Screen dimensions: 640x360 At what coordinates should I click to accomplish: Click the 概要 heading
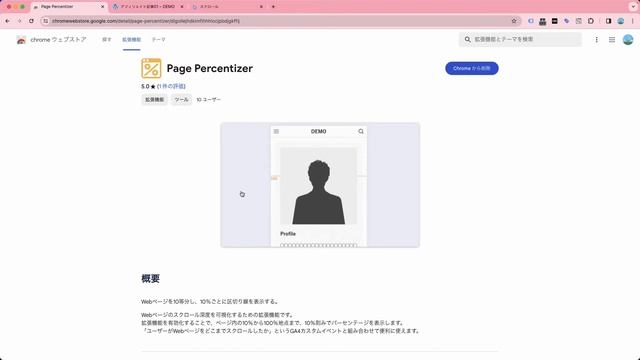pyautogui.click(x=150, y=278)
